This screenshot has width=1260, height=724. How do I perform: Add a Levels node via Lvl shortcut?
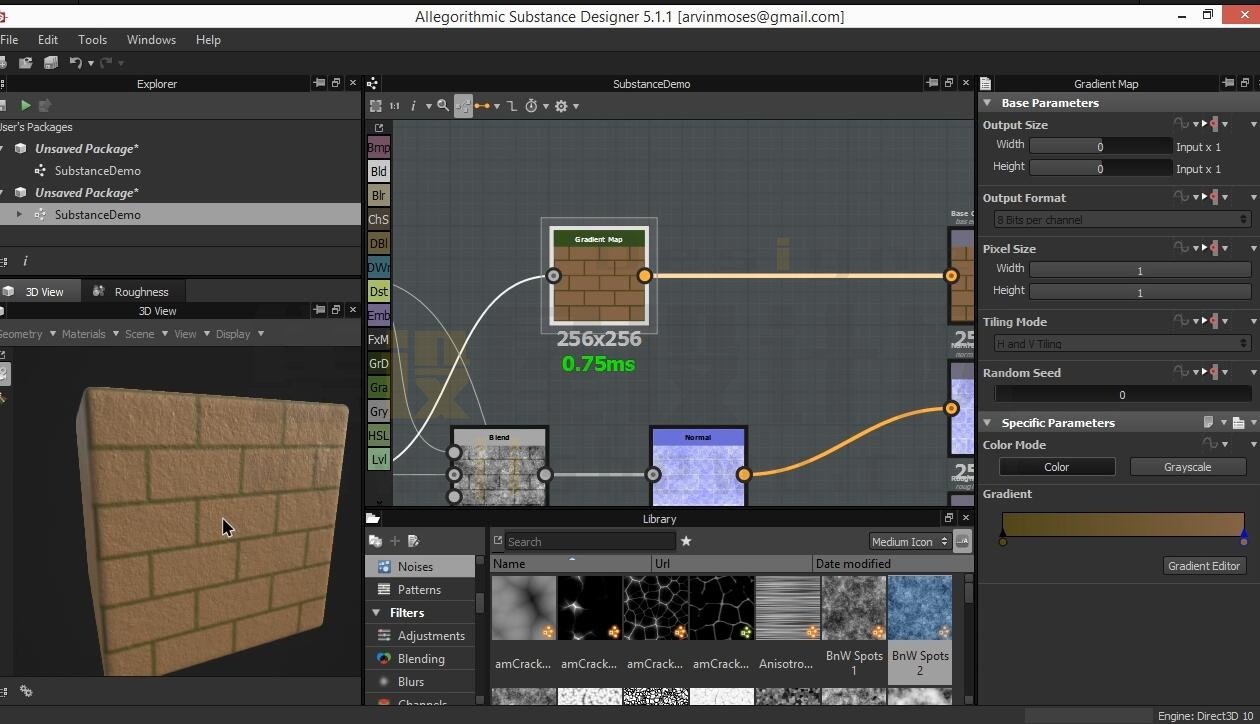click(378, 459)
